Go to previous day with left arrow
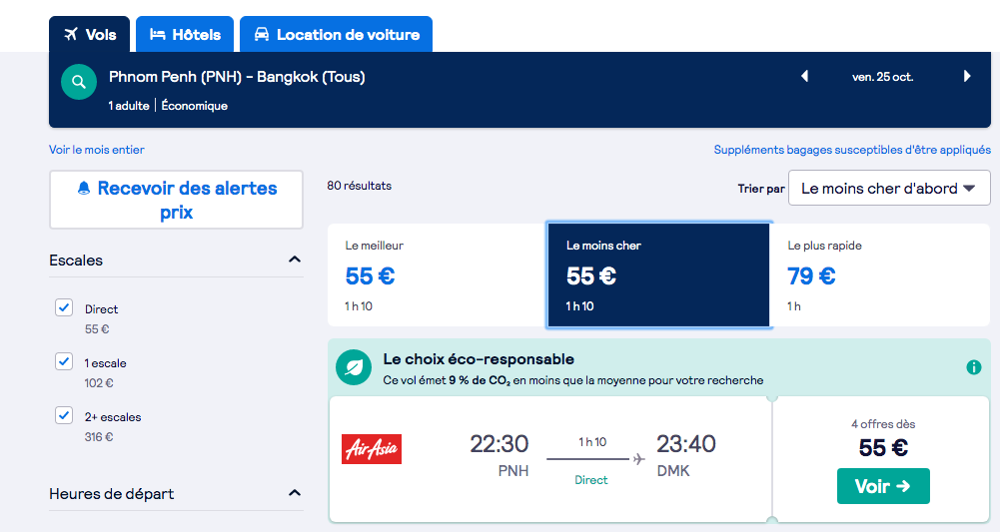Screen dimensions: 1000x532 [805, 77]
